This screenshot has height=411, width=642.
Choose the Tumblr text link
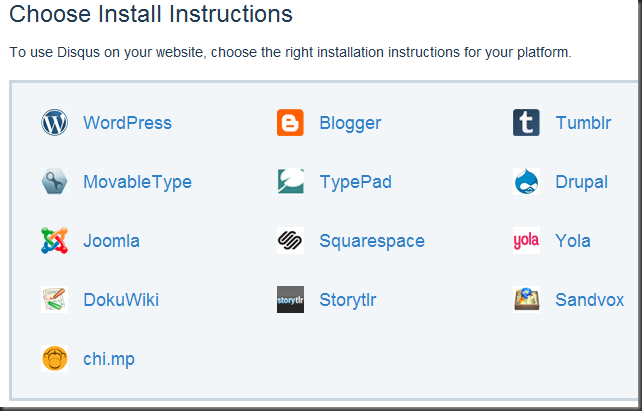pyautogui.click(x=583, y=123)
